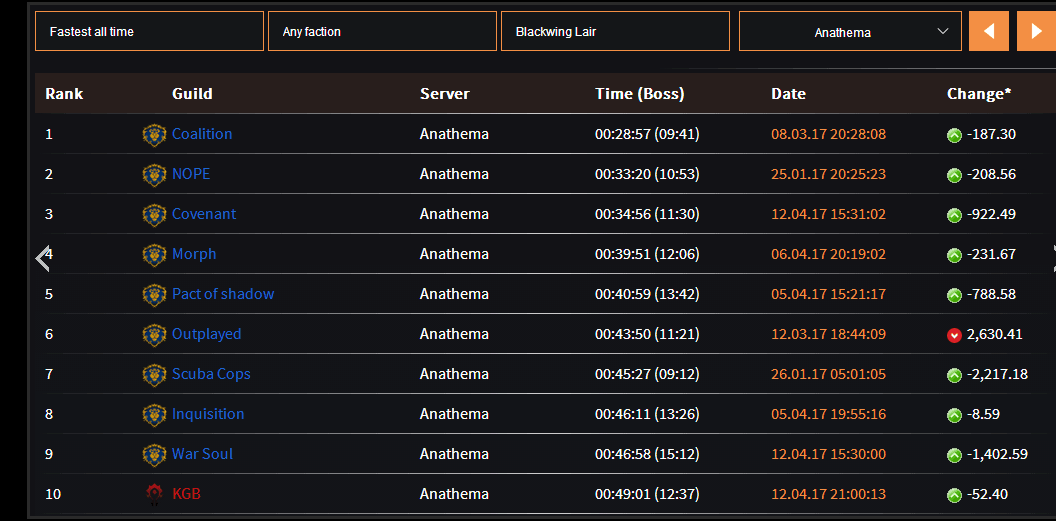This screenshot has width=1056, height=521.
Task: Expand the Blackwing Lair raid selector
Action: (x=615, y=31)
